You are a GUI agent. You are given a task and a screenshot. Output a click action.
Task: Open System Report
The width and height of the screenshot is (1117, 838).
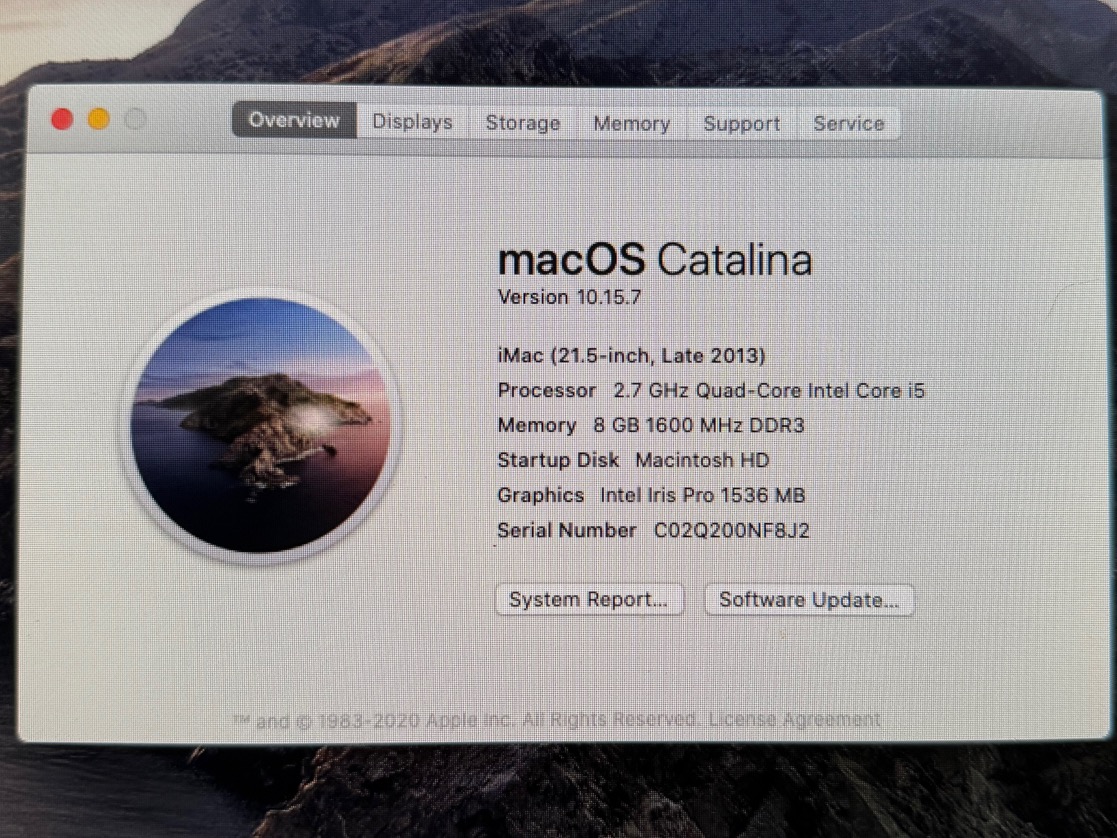click(588, 600)
